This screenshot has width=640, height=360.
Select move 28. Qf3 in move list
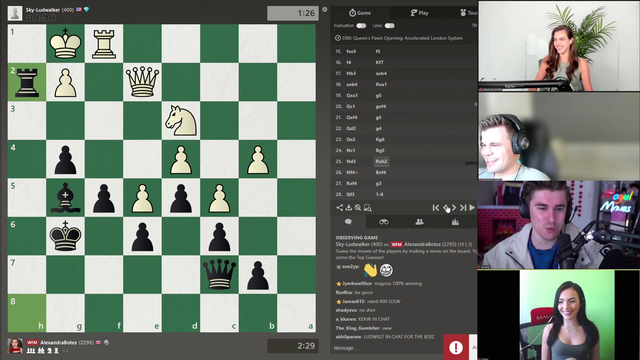[x=351, y=194]
